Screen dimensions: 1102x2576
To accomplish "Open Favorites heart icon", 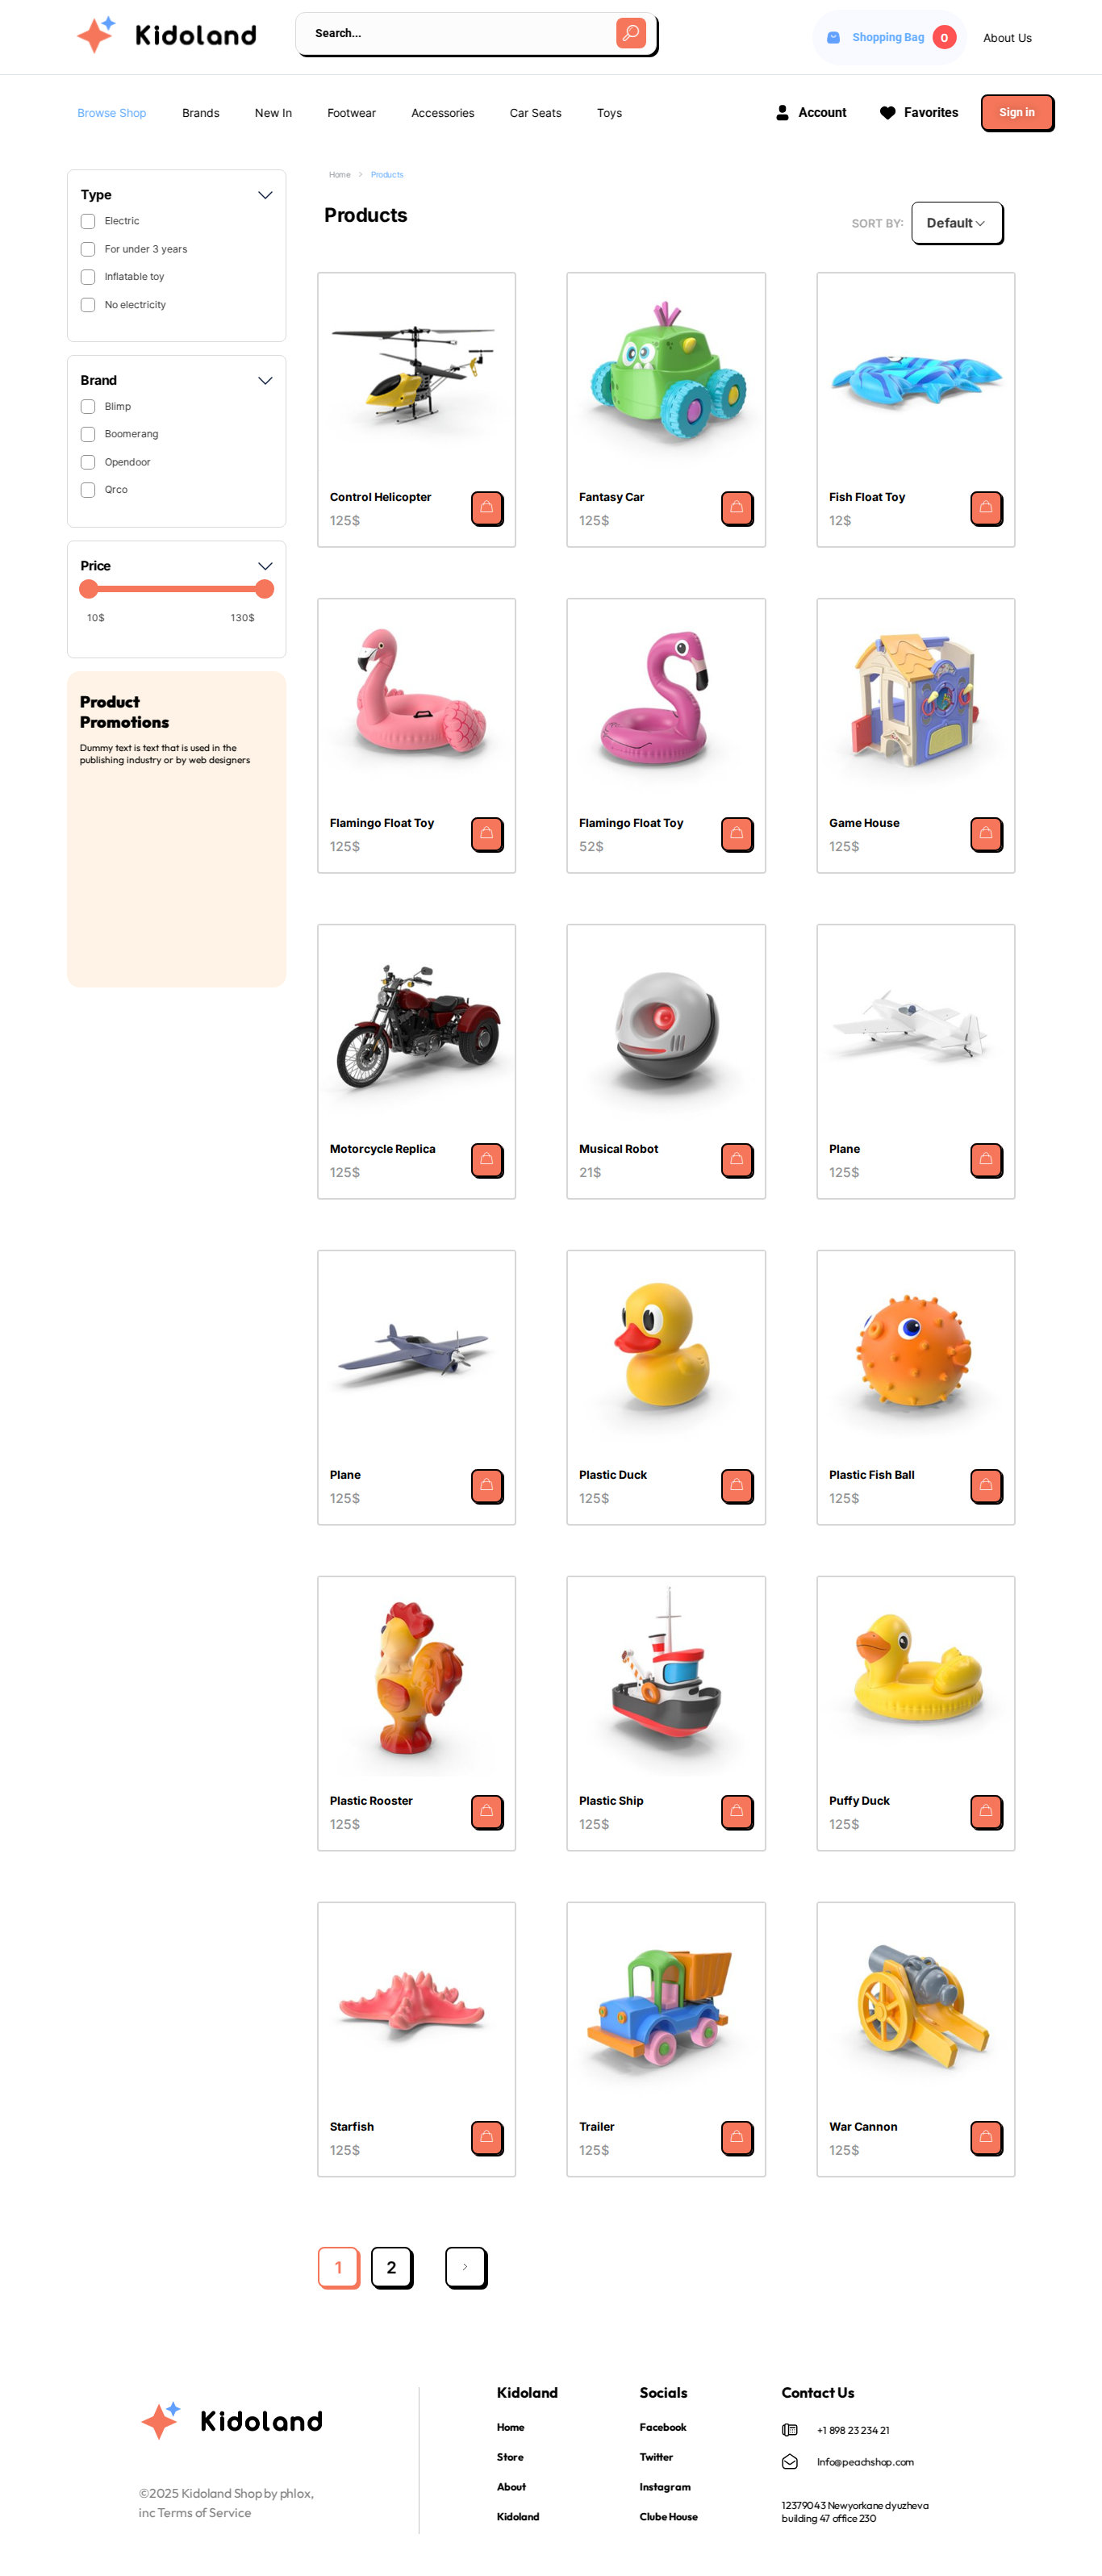I will pyautogui.click(x=887, y=113).
